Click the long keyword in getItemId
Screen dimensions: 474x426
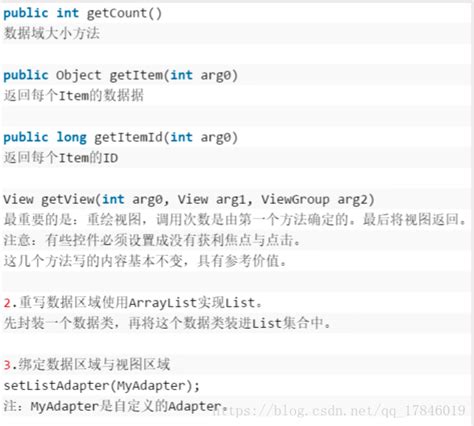[x=71, y=137]
